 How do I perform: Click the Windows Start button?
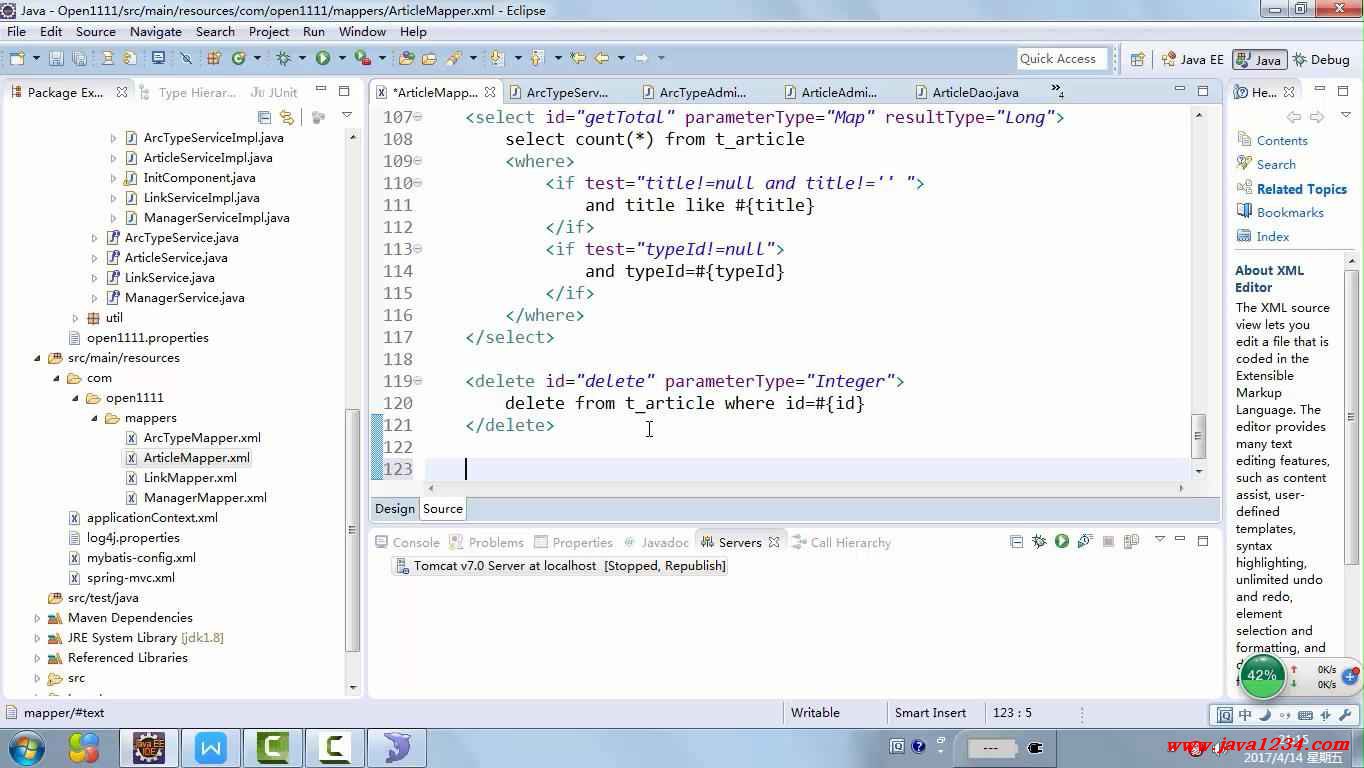26,747
